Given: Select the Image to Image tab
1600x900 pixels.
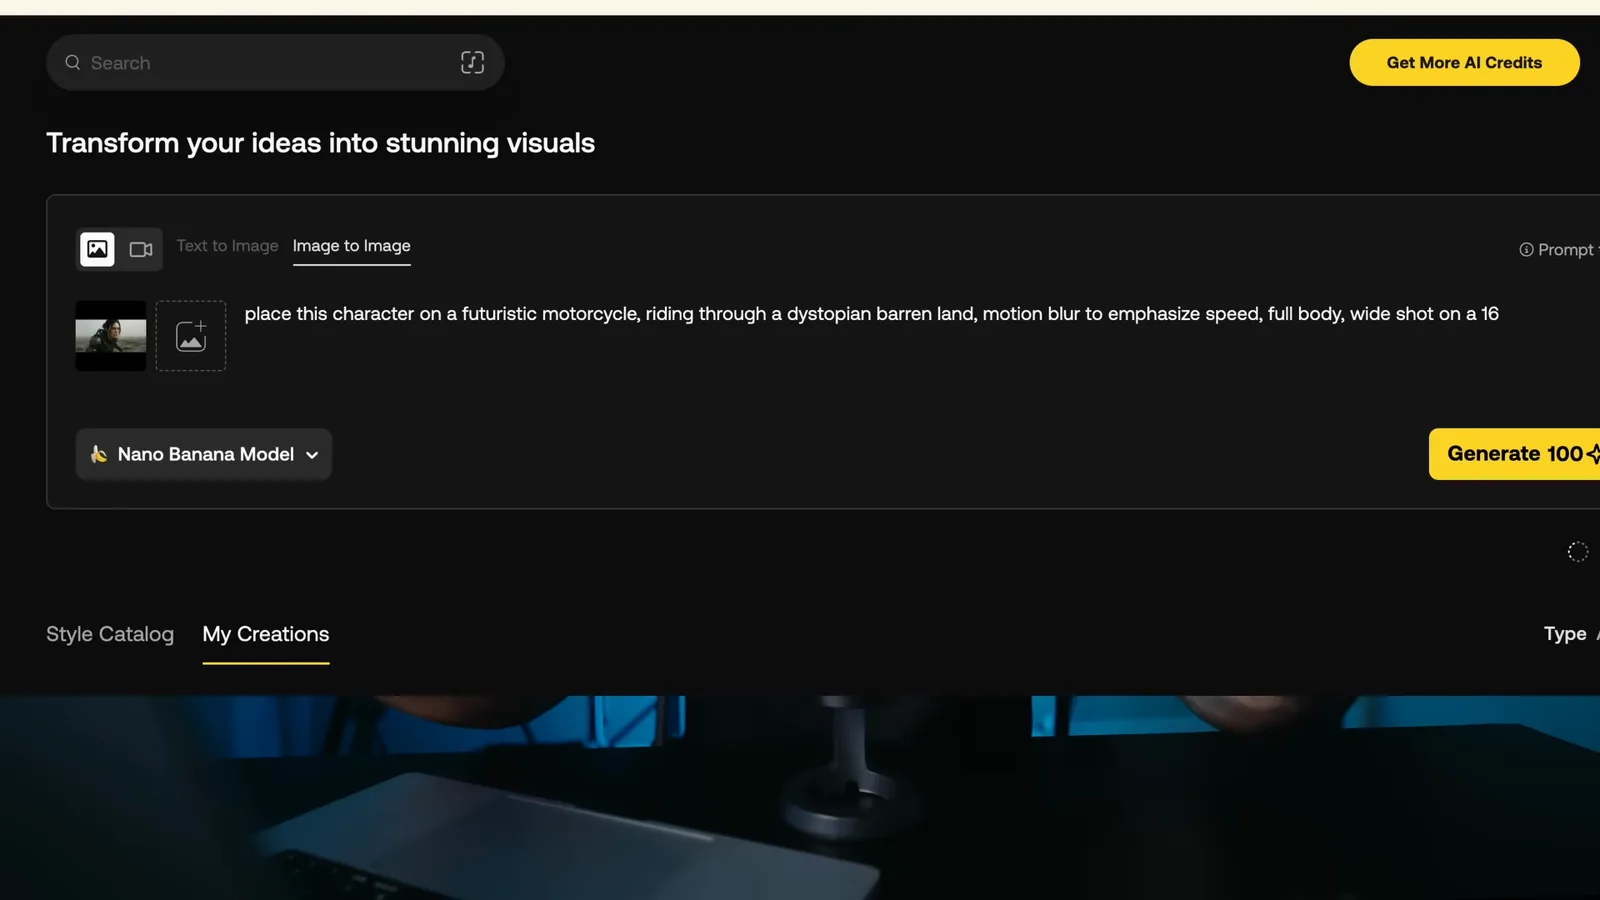Looking at the screenshot, I should point(351,246).
